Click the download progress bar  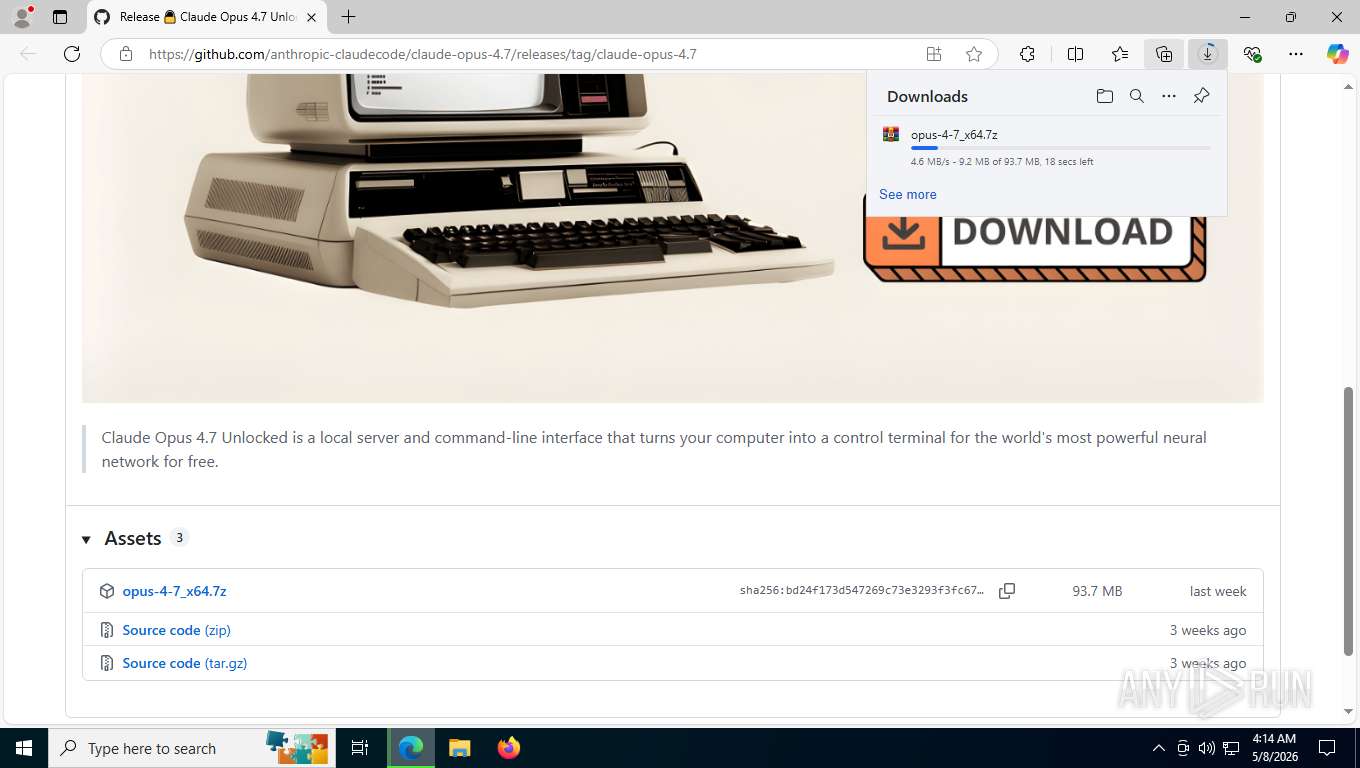pyautogui.click(x=1060, y=148)
